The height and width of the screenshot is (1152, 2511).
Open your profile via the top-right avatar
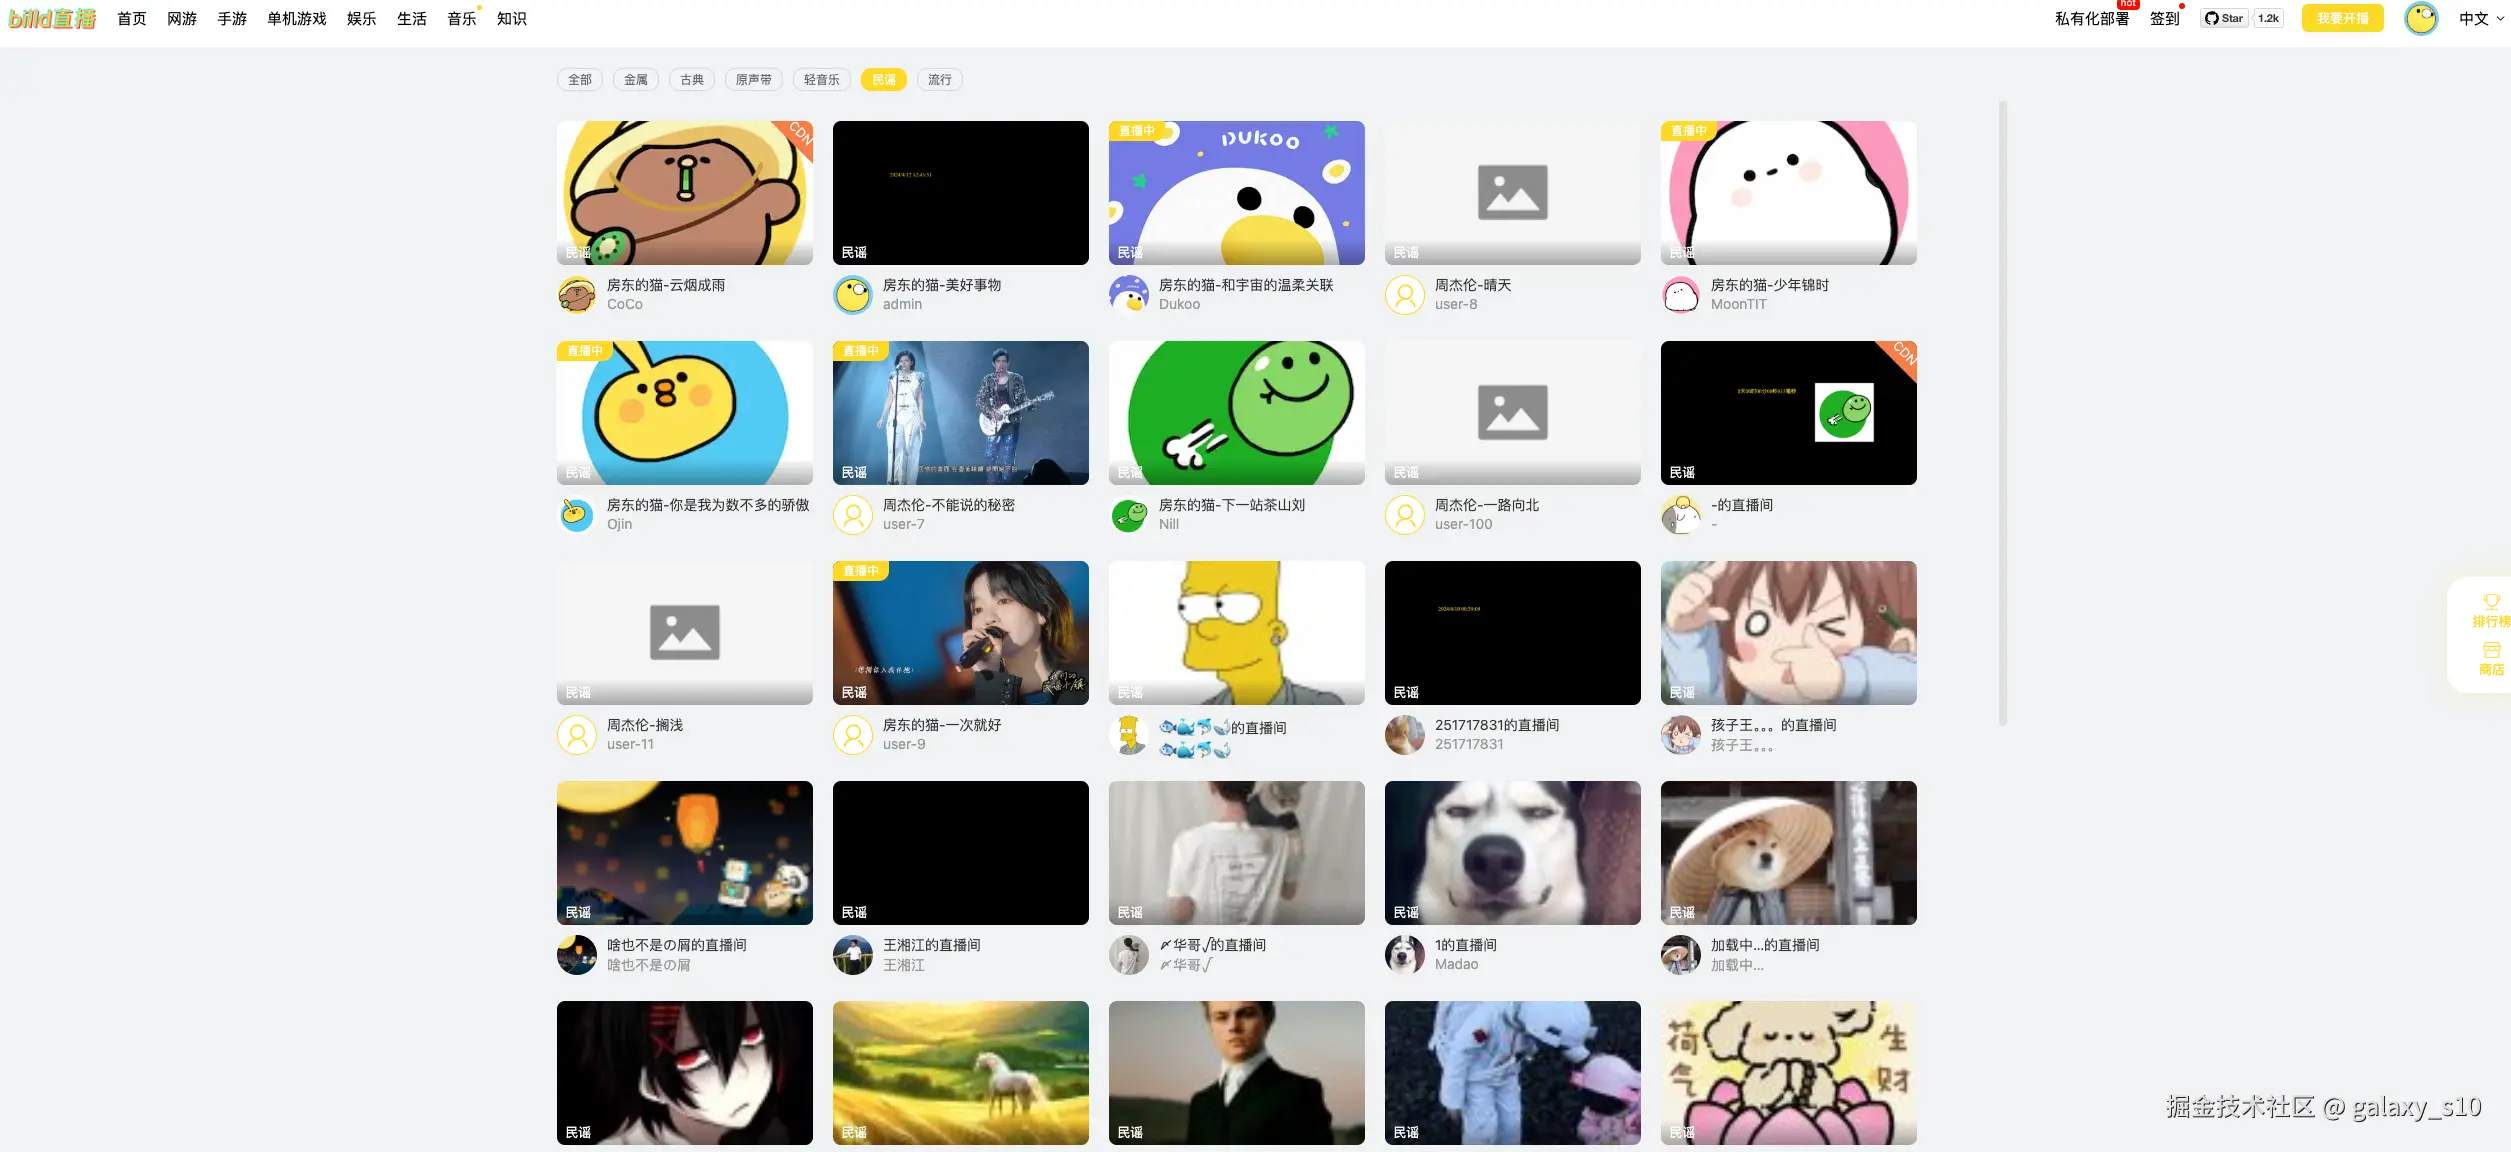2420,18
